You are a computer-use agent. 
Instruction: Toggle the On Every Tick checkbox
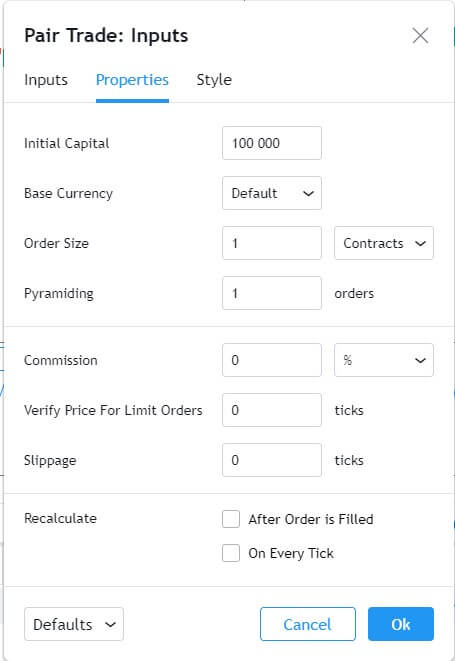(x=231, y=553)
